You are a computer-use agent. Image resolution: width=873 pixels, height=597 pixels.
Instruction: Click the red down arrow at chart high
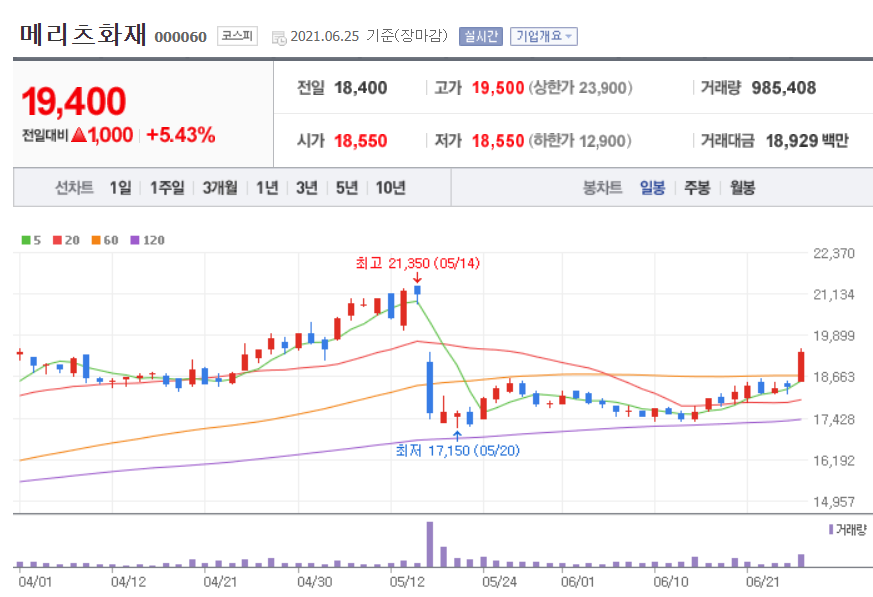coord(418,278)
